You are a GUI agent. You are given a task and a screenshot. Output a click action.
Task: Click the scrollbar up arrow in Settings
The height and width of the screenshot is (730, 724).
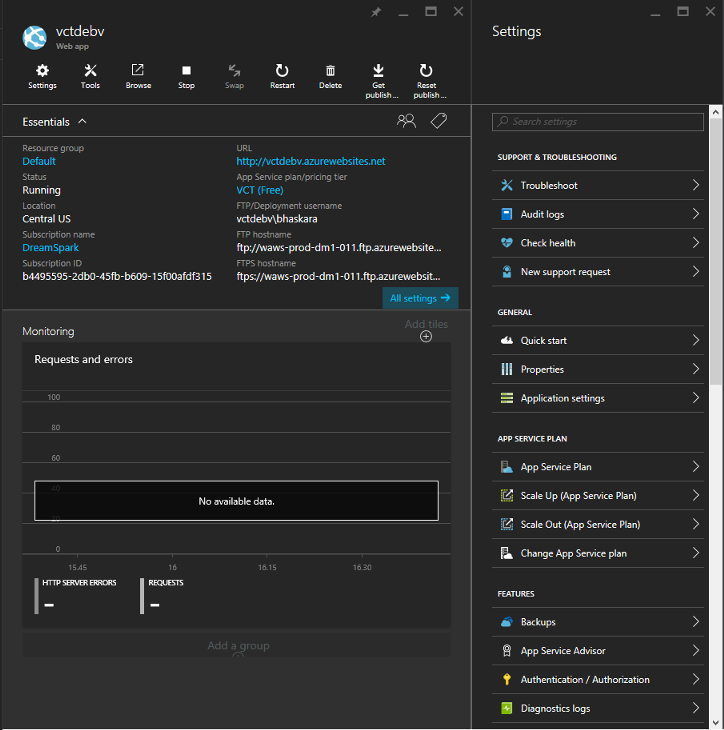click(x=716, y=112)
